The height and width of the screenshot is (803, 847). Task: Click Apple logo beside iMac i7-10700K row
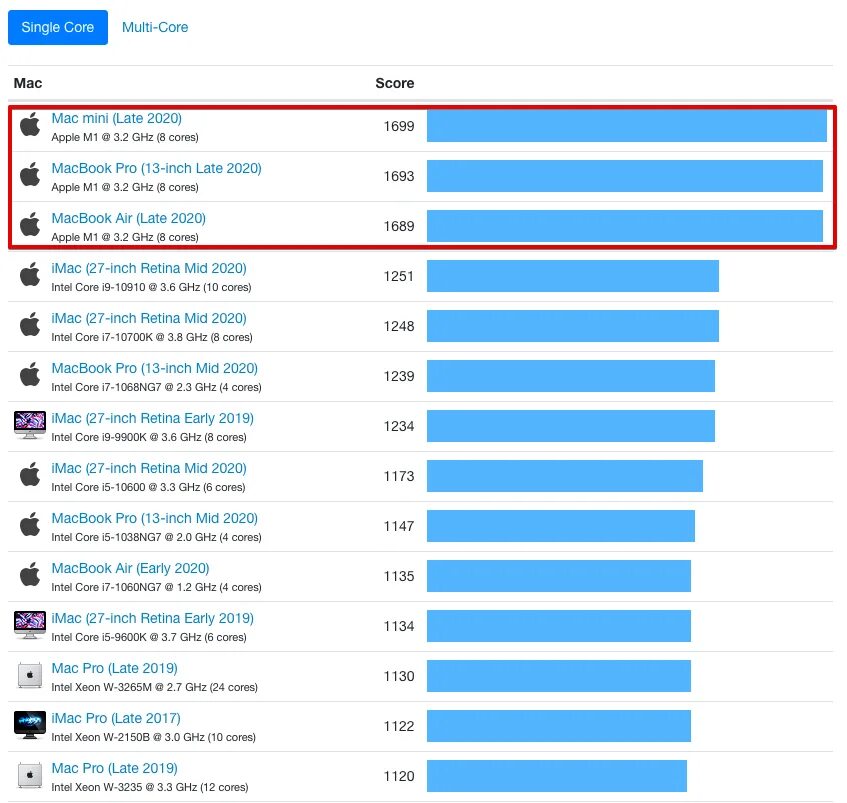pos(30,325)
